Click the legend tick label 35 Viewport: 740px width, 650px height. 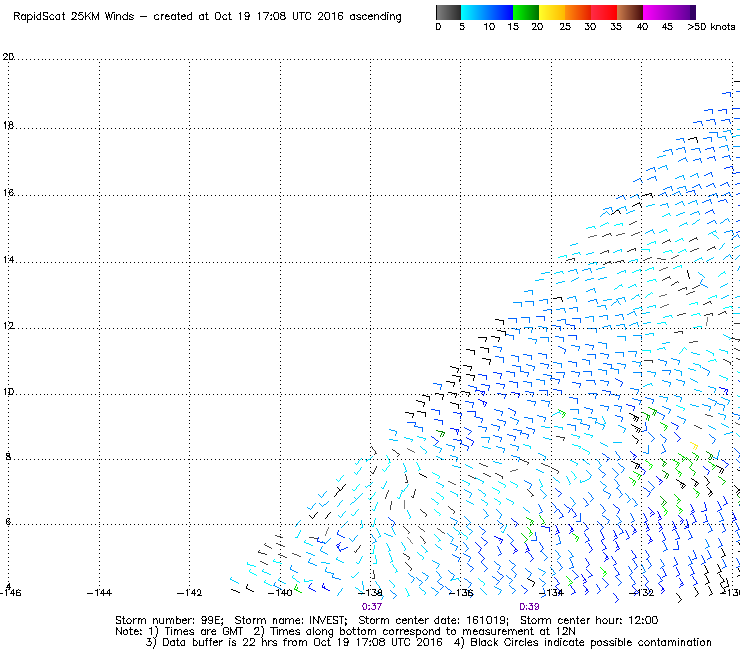(x=616, y=27)
